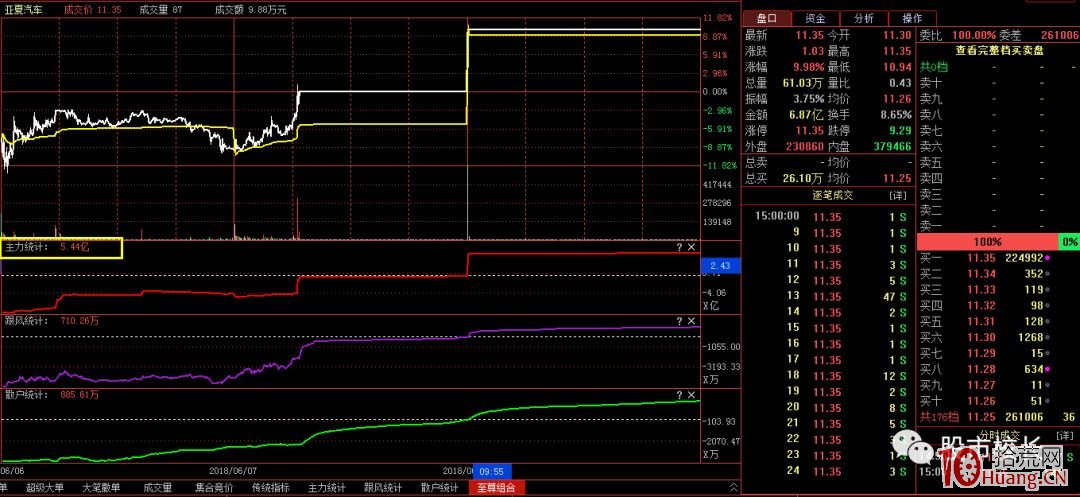Click the purple dot beside 买一 order
Viewport: 1080px width, 497px height.
click(1049, 257)
